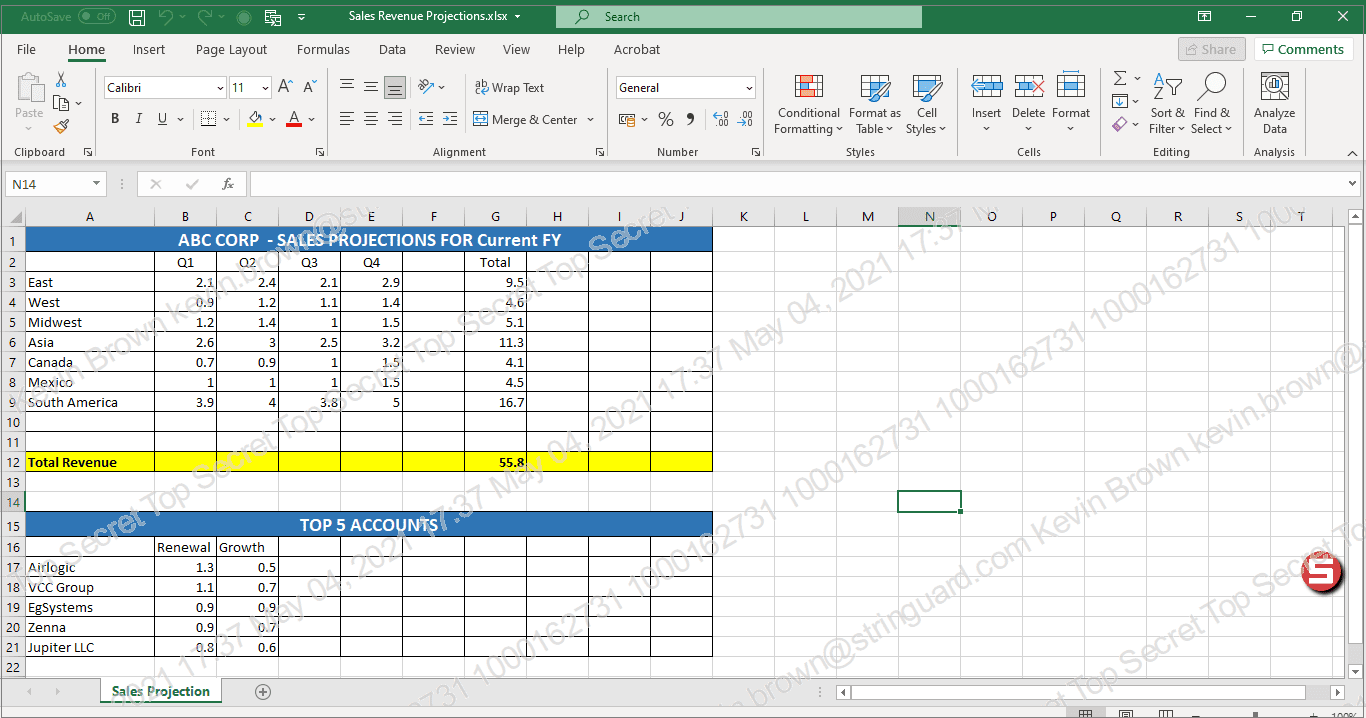The width and height of the screenshot is (1366, 718).
Task: Toggle Underline formatting
Action: click(x=162, y=119)
